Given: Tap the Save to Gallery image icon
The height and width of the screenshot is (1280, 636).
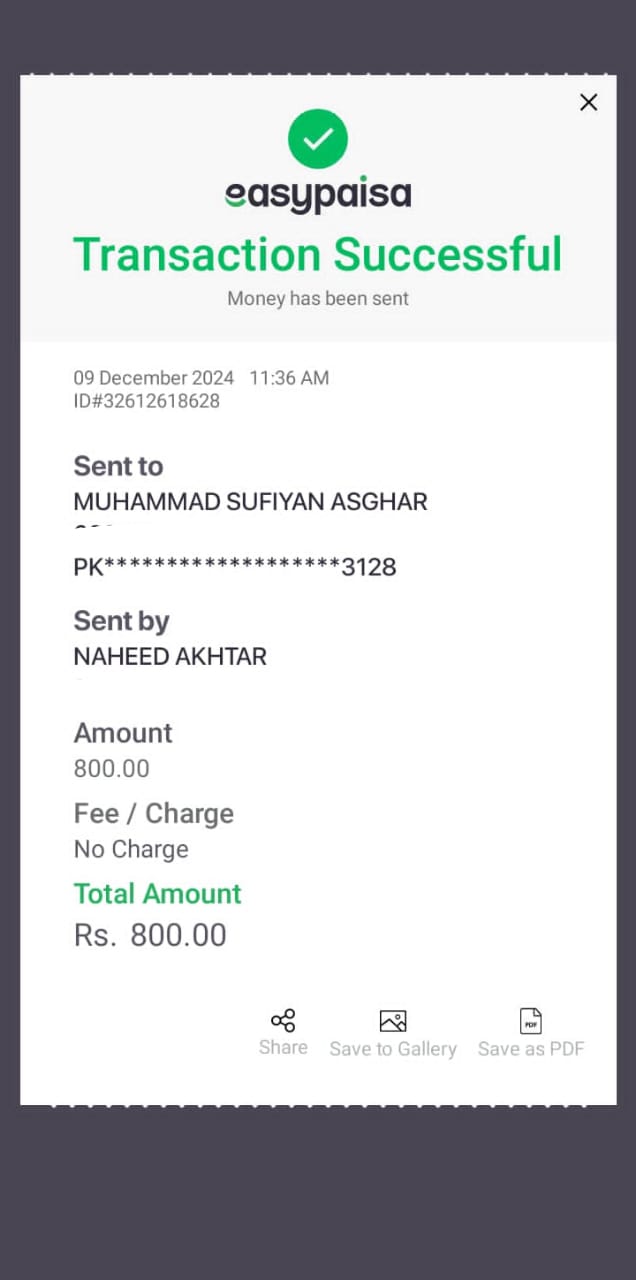Looking at the screenshot, I should (393, 1021).
